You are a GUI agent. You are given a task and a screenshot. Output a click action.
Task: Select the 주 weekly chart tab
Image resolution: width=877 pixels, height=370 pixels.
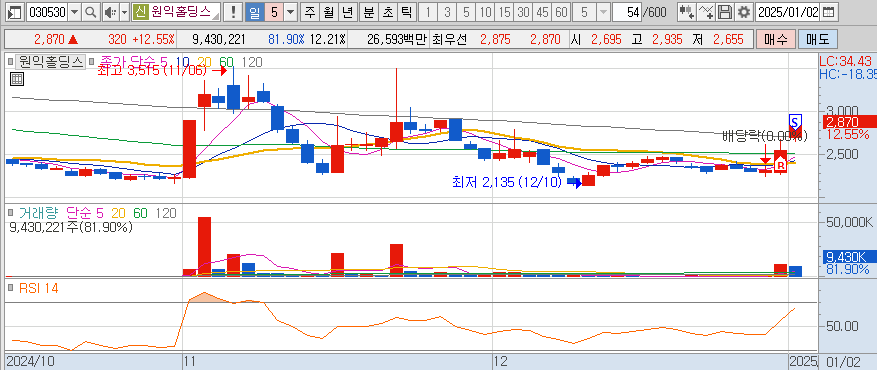tap(309, 12)
